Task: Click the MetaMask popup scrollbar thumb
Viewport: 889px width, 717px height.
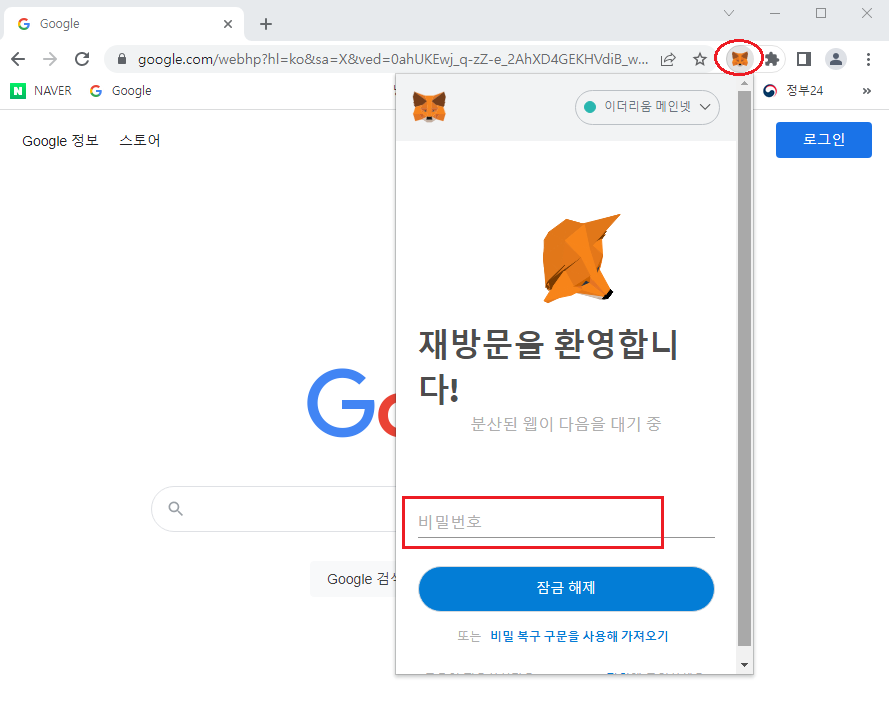Action: point(744,368)
